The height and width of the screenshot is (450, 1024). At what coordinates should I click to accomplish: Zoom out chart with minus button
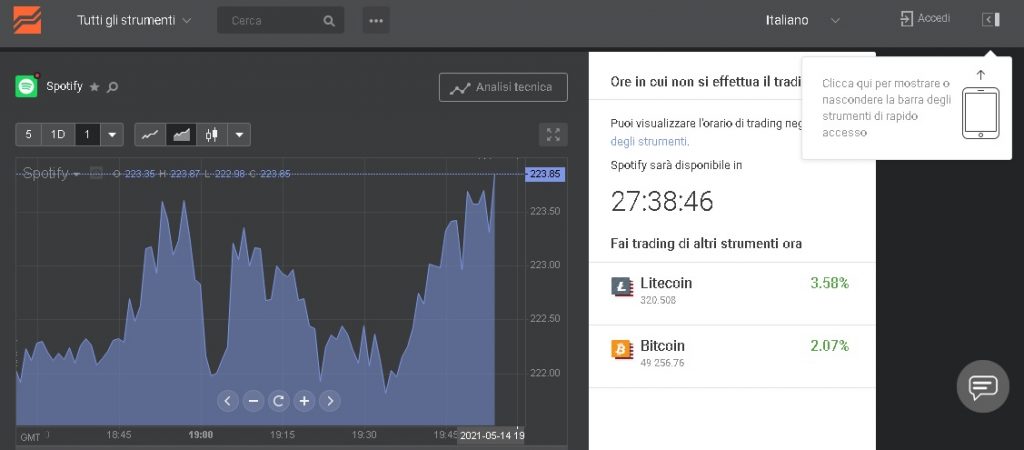[x=253, y=400]
